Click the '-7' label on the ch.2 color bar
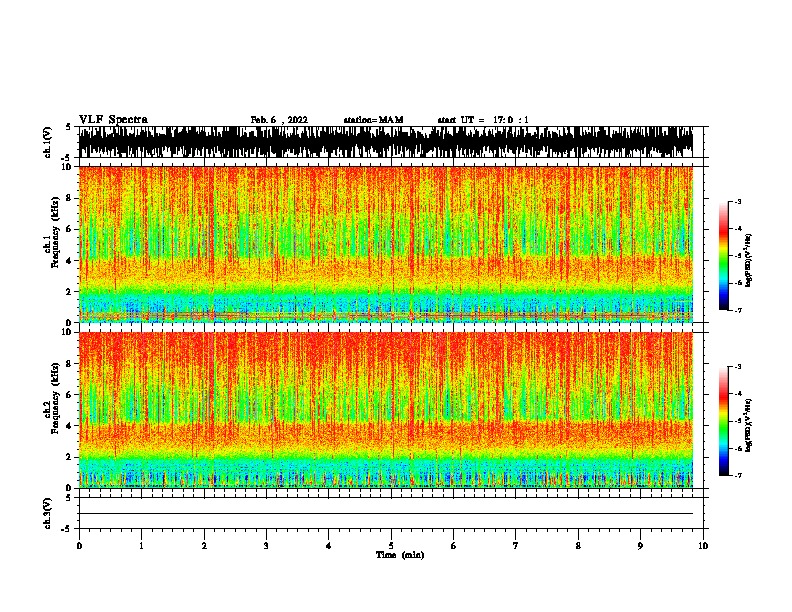792x612 pixels. (x=738, y=475)
